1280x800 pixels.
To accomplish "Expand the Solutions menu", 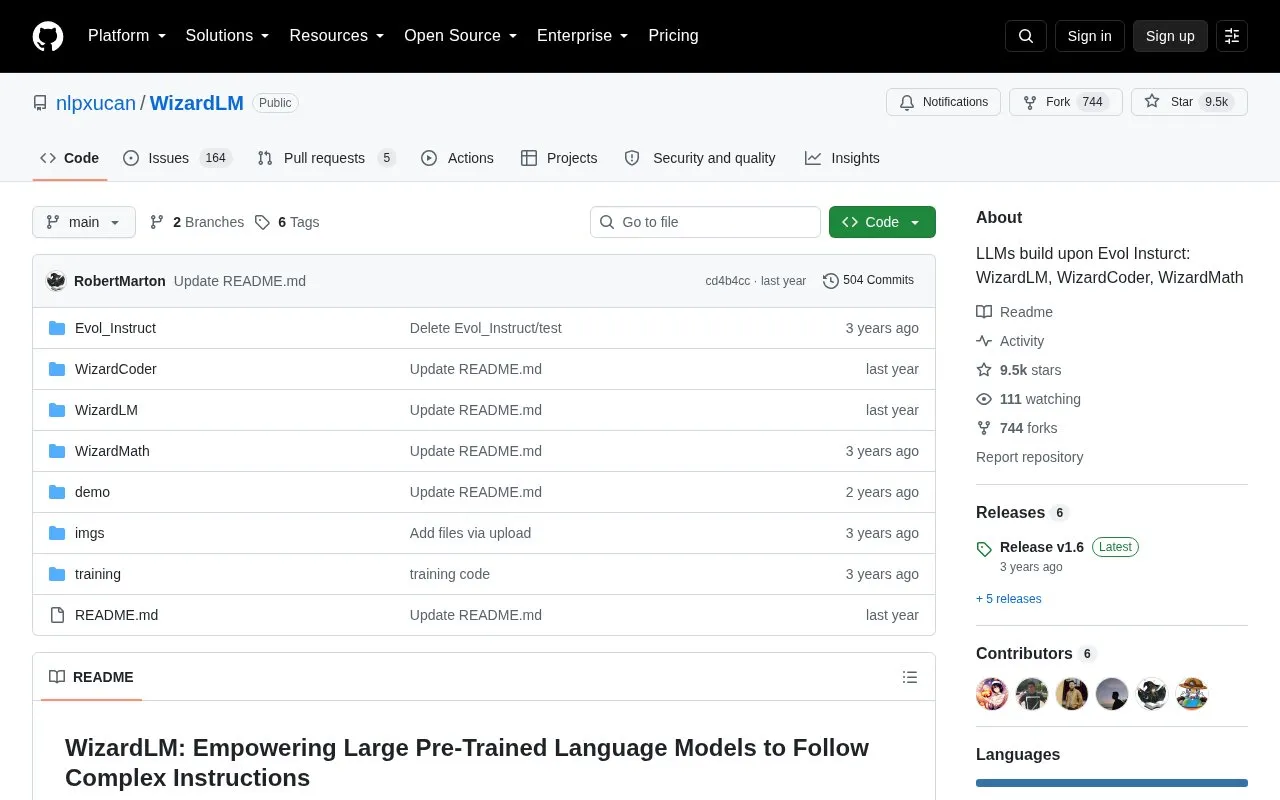I will click(228, 36).
